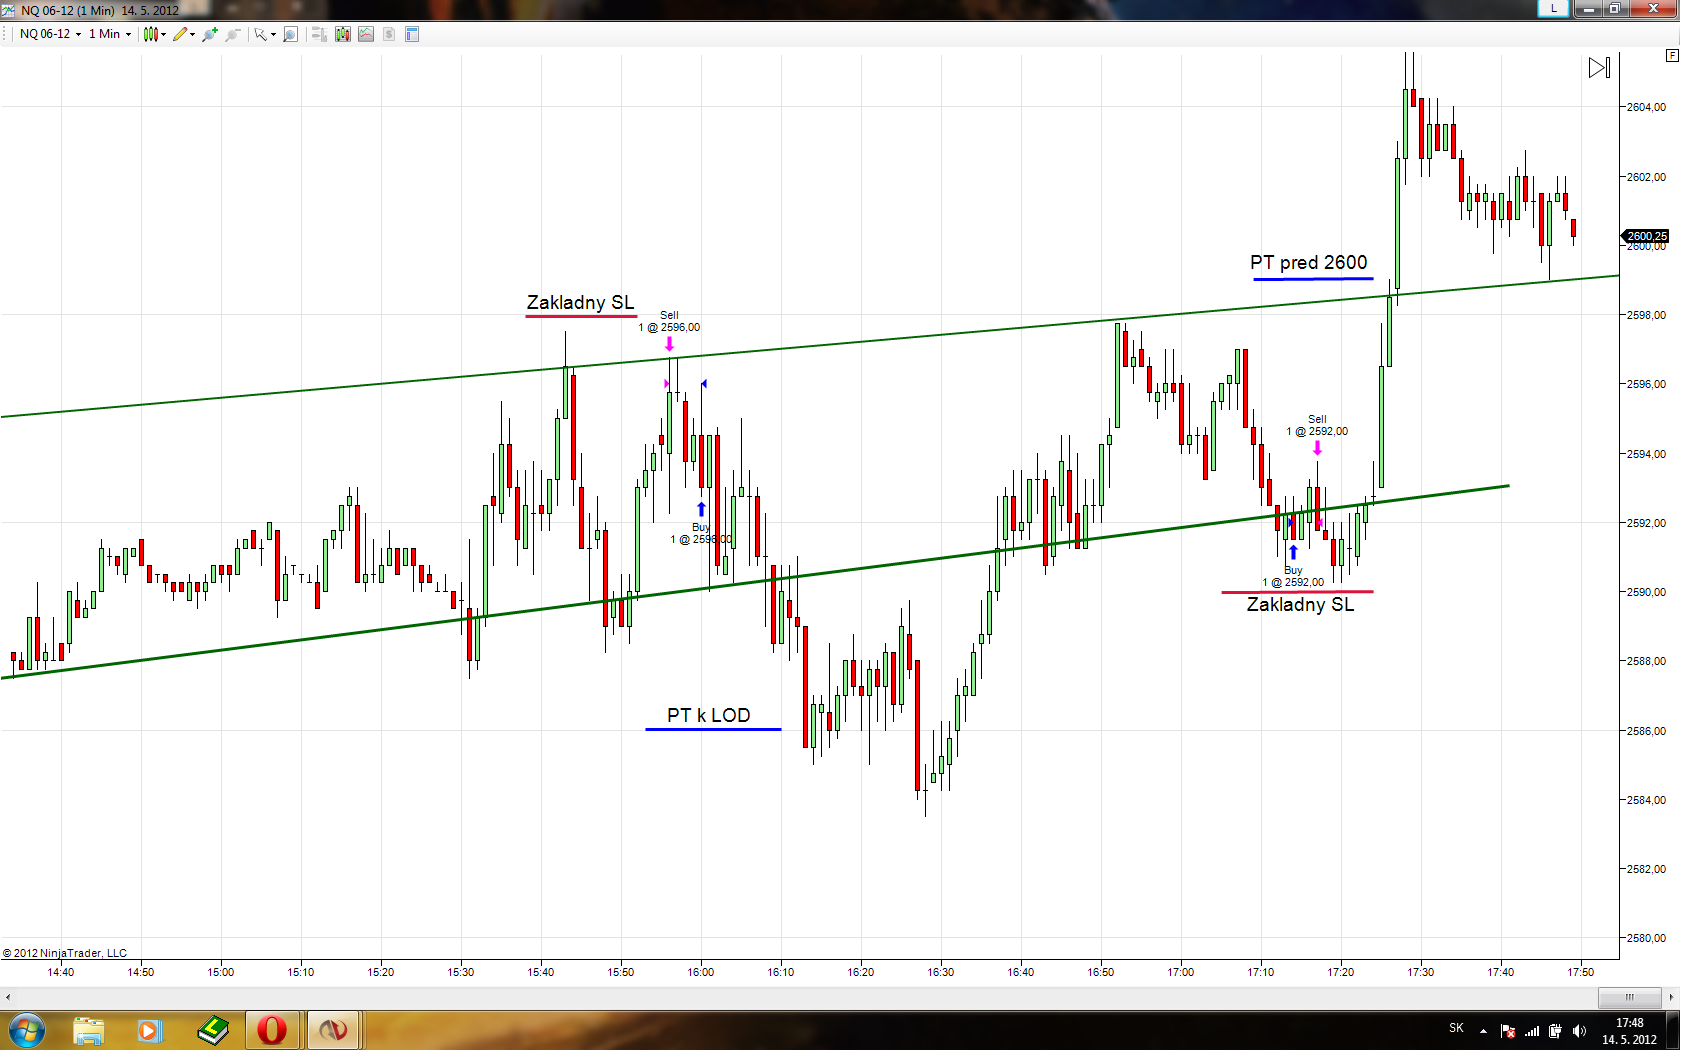Viewport: 1682px width, 1050px height.
Task: Click the jump-to-latest-bar arrow on chart
Action: tap(1599, 67)
